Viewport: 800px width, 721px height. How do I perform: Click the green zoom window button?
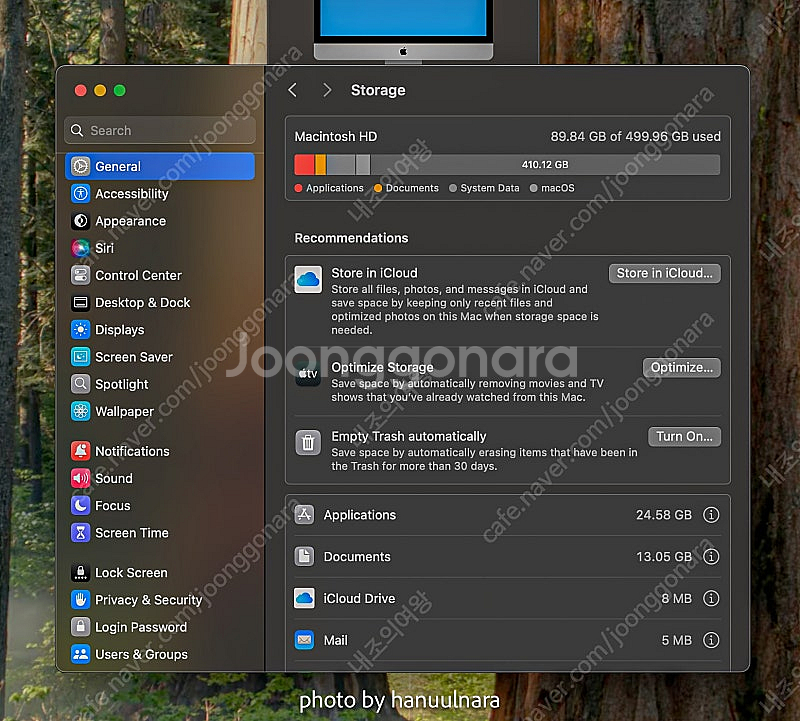119,90
